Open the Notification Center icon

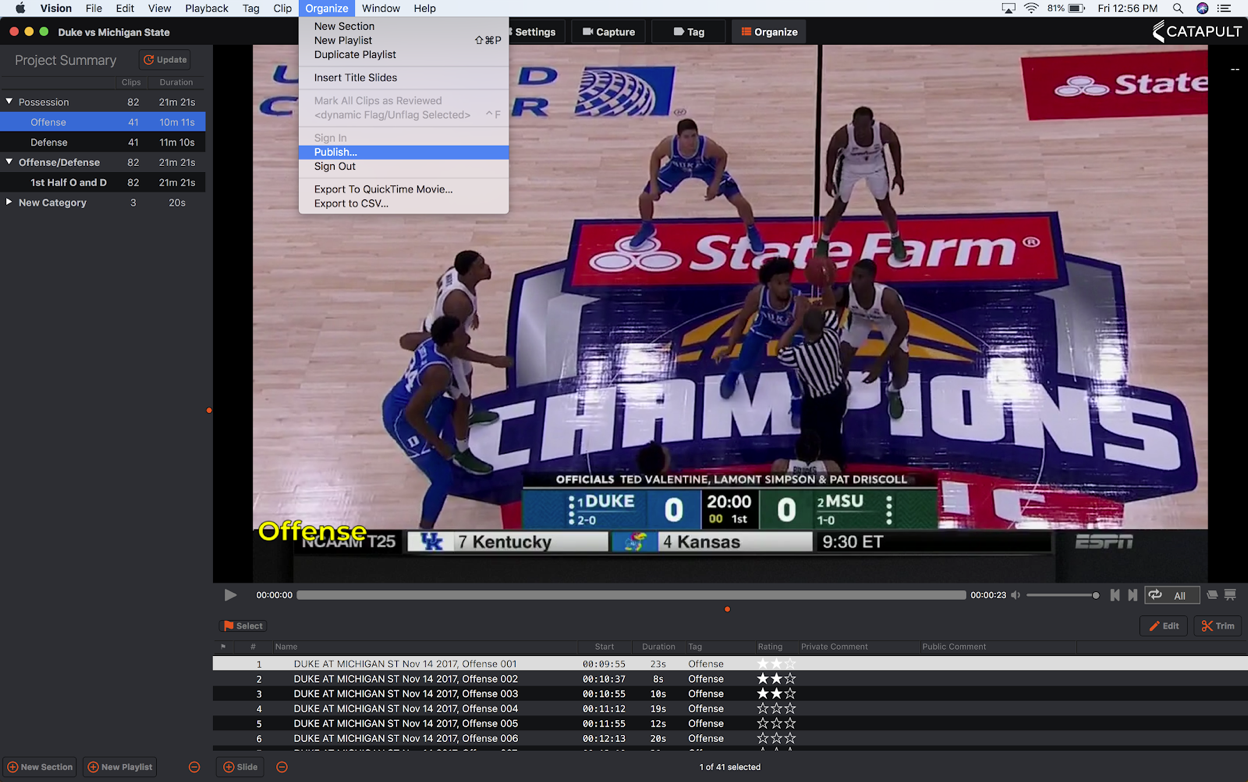click(x=1224, y=8)
